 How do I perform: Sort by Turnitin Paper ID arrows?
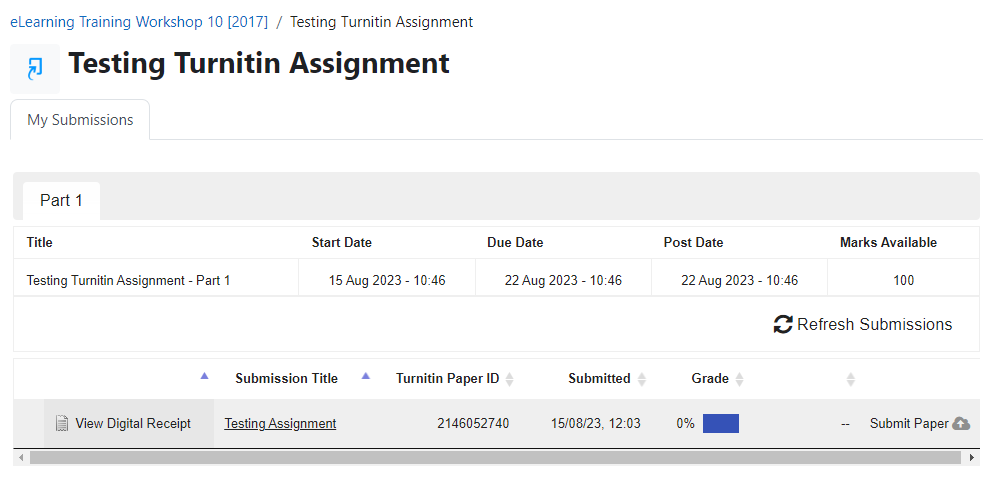pos(510,379)
